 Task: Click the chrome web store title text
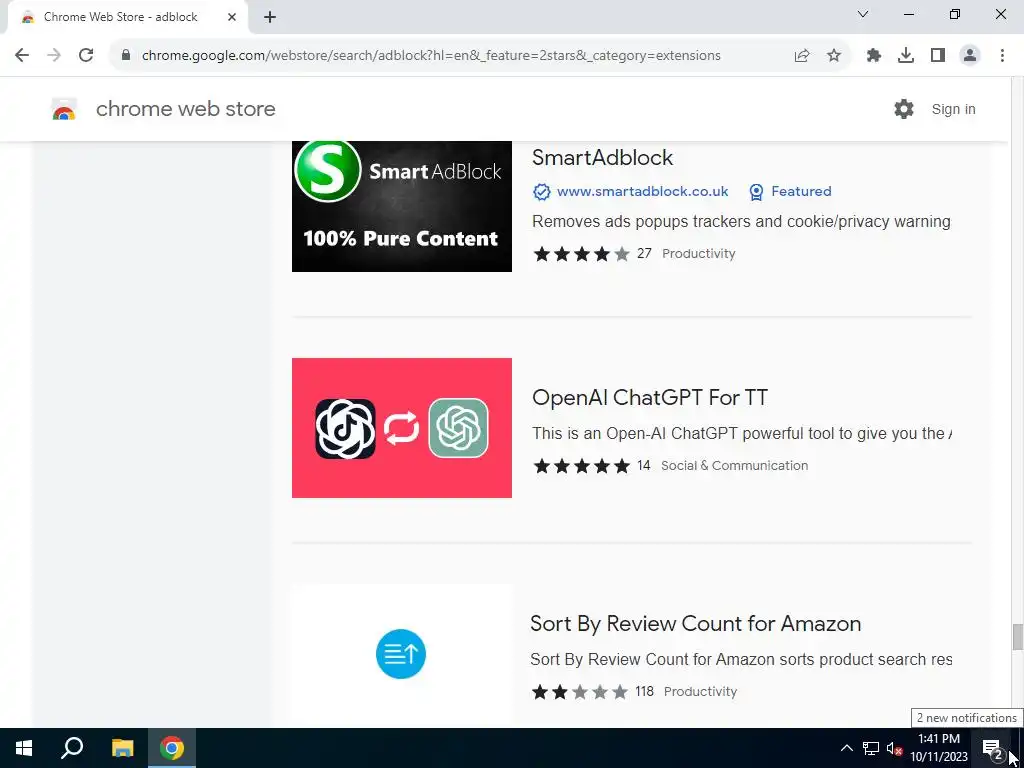tap(185, 109)
